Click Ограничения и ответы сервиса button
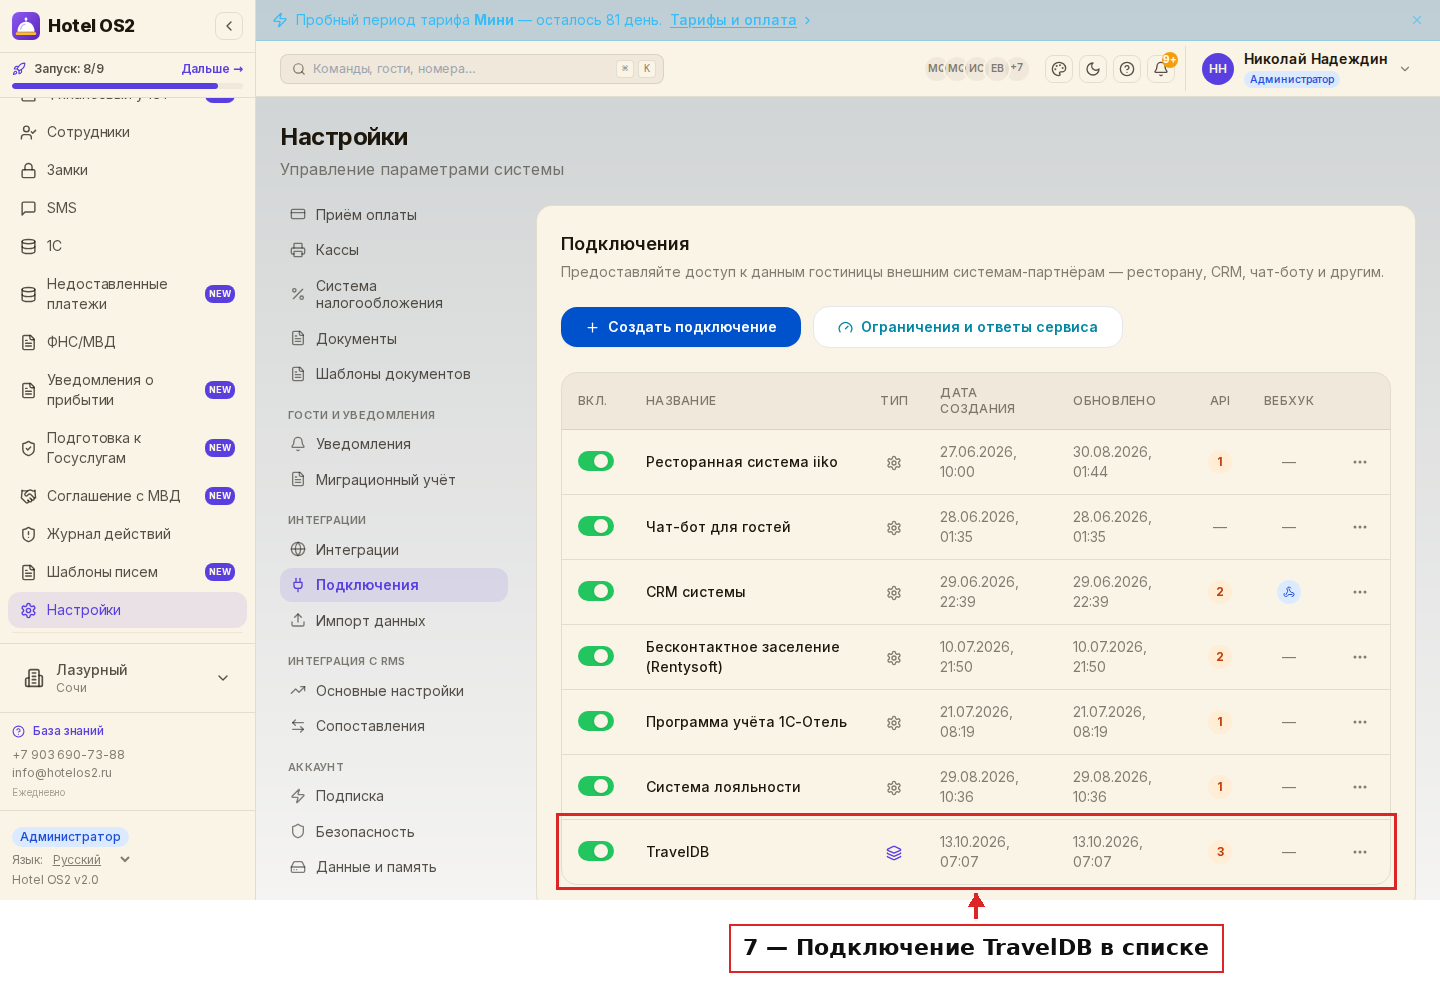The height and width of the screenshot is (996, 1440). click(x=968, y=327)
